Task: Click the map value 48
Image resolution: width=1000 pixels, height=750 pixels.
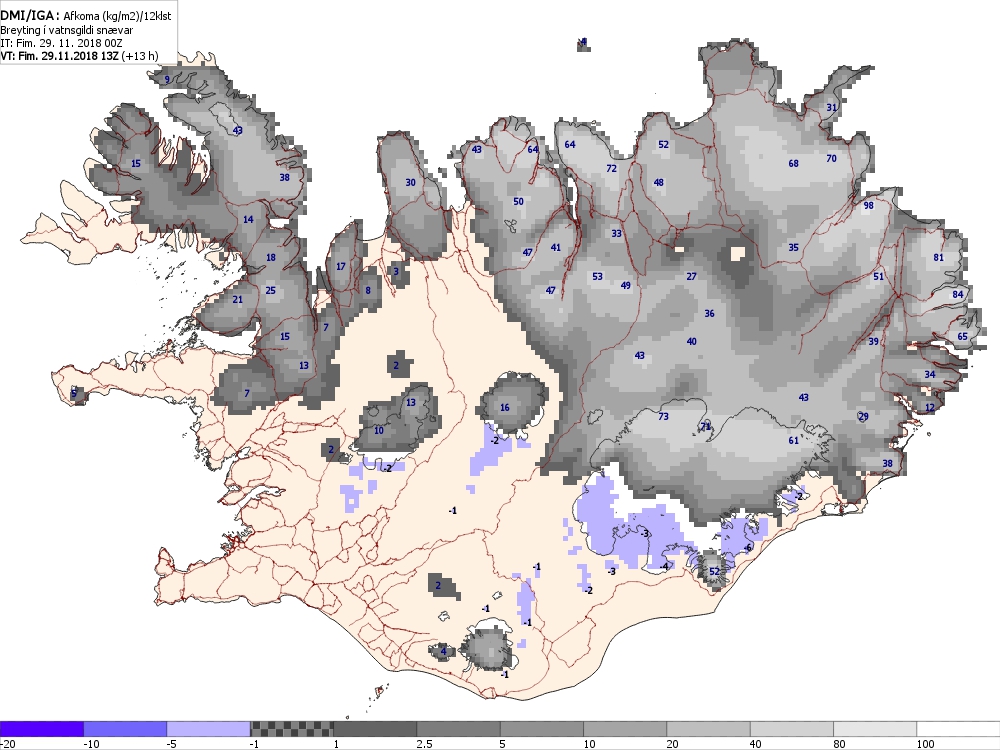Action: point(659,182)
